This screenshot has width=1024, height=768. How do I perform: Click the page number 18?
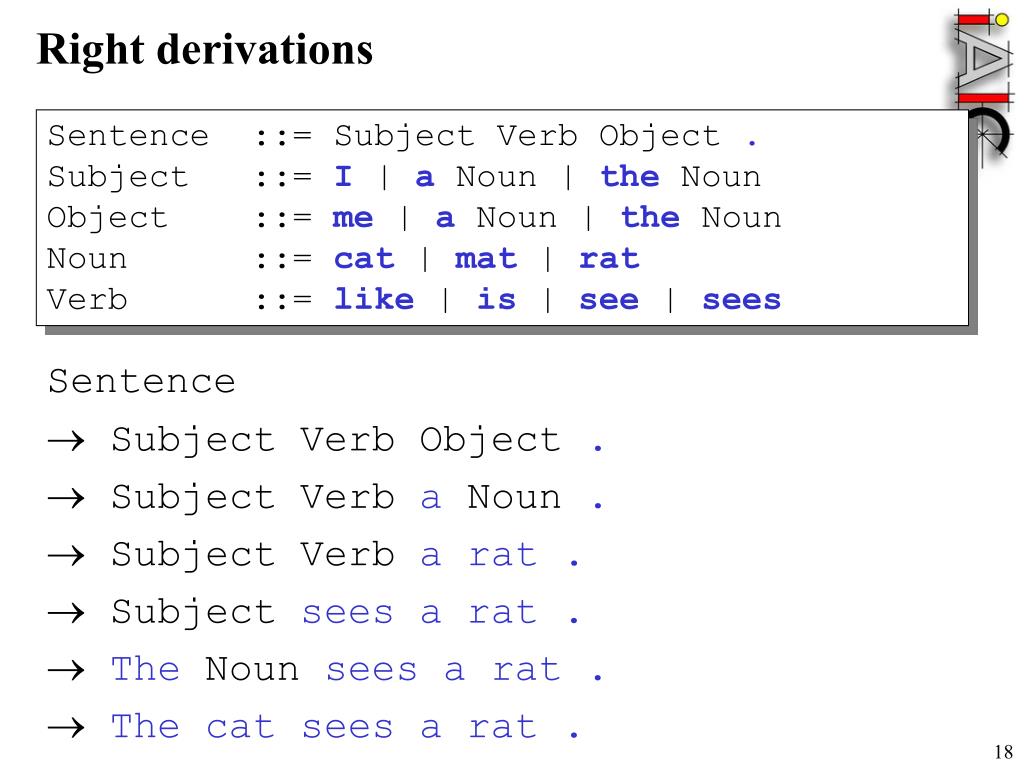point(1003,752)
